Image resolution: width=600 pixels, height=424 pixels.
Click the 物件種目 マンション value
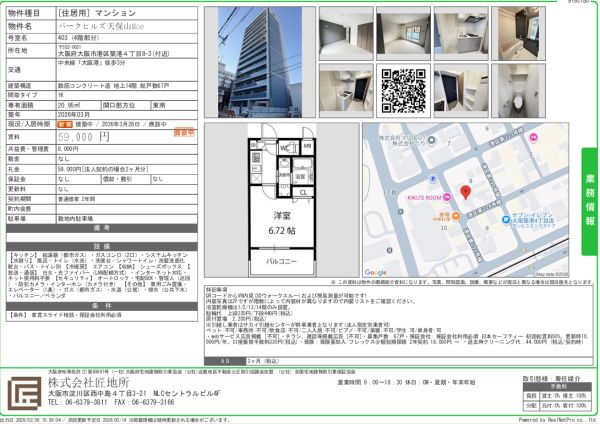(97, 13)
